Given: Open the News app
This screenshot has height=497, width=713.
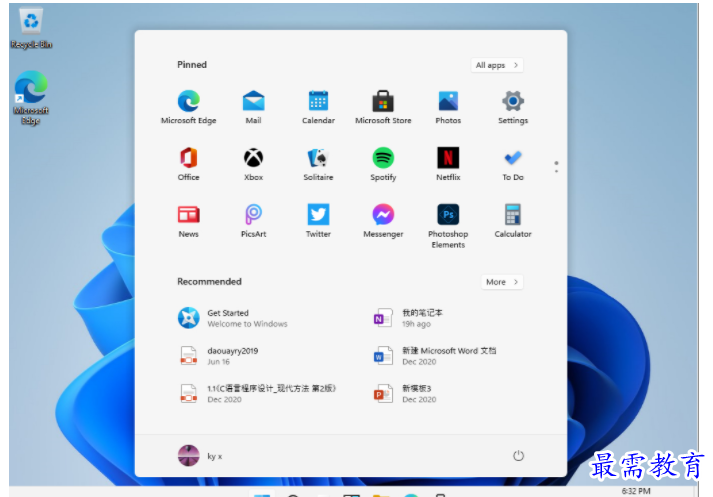Looking at the screenshot, I should point(189,221).
